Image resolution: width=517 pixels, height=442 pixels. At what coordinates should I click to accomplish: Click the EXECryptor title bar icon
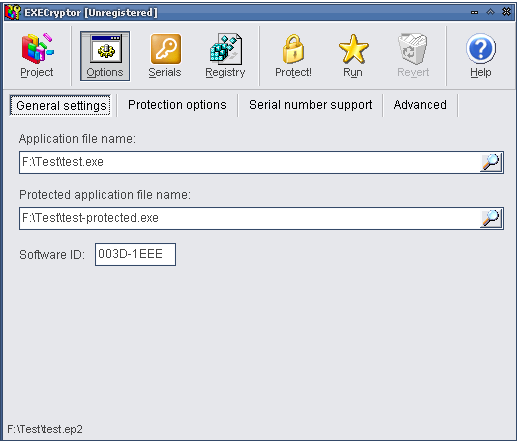point(13,12)
